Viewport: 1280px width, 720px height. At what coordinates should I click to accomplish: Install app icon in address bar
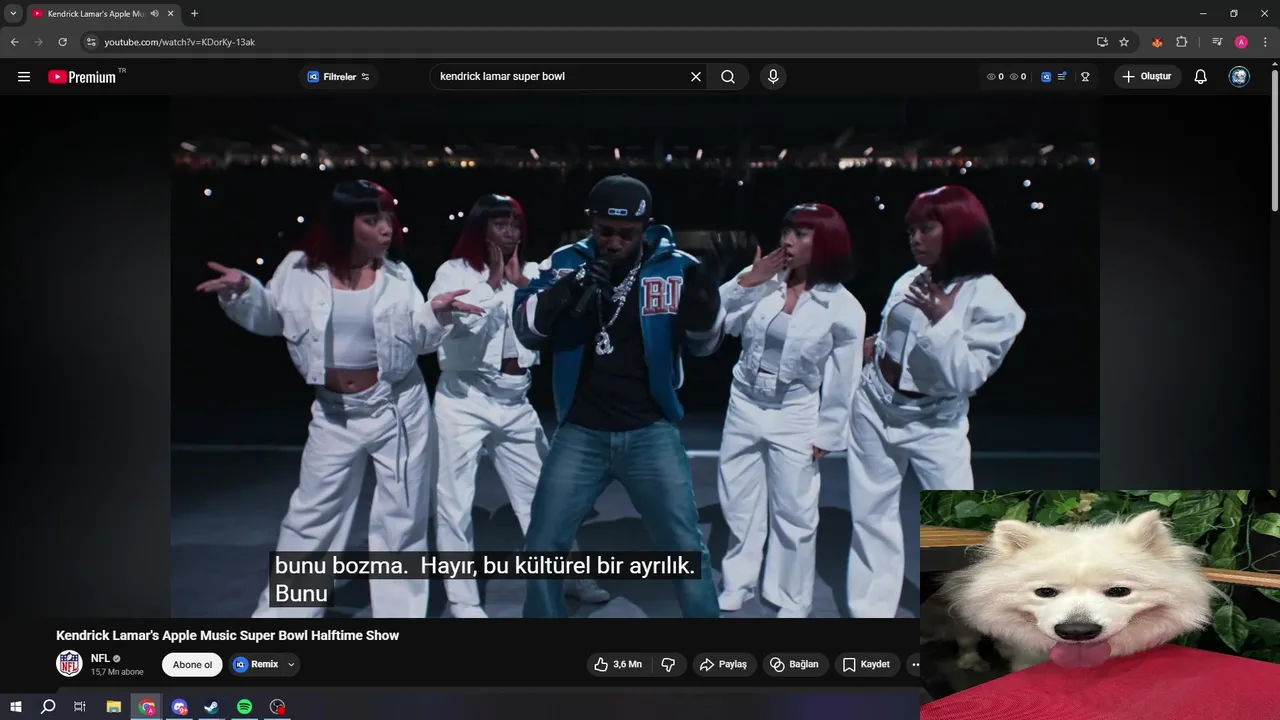pyautogui.click(x=1102, y=42)
